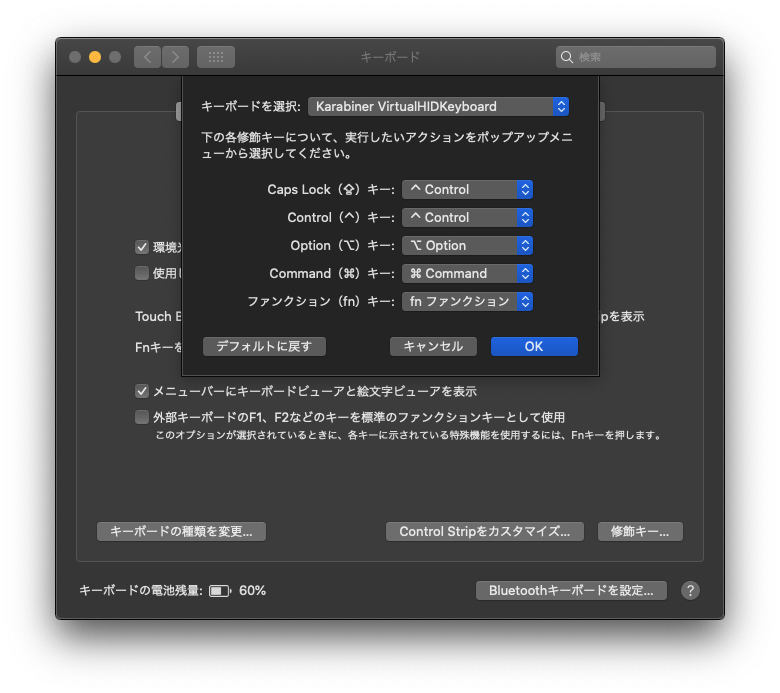
Task: Toggle the 使用 checkbox behind the sheet
Action: click(142, 273)
